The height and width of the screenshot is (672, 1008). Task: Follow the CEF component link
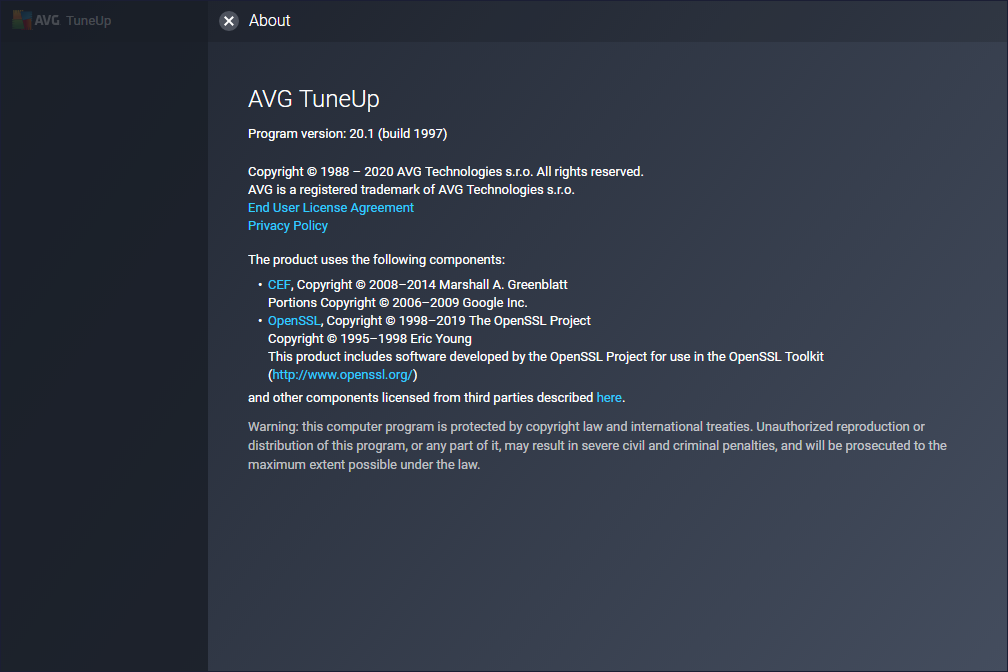(279, 284)
